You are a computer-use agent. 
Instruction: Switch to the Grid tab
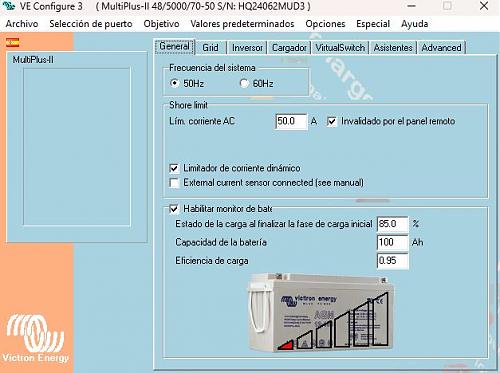point(210,48)
